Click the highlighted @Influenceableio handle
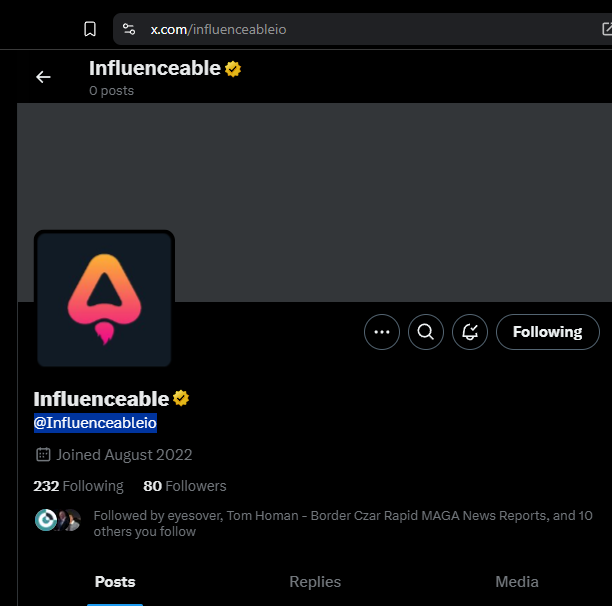The image size is (612, 606). 95,423
